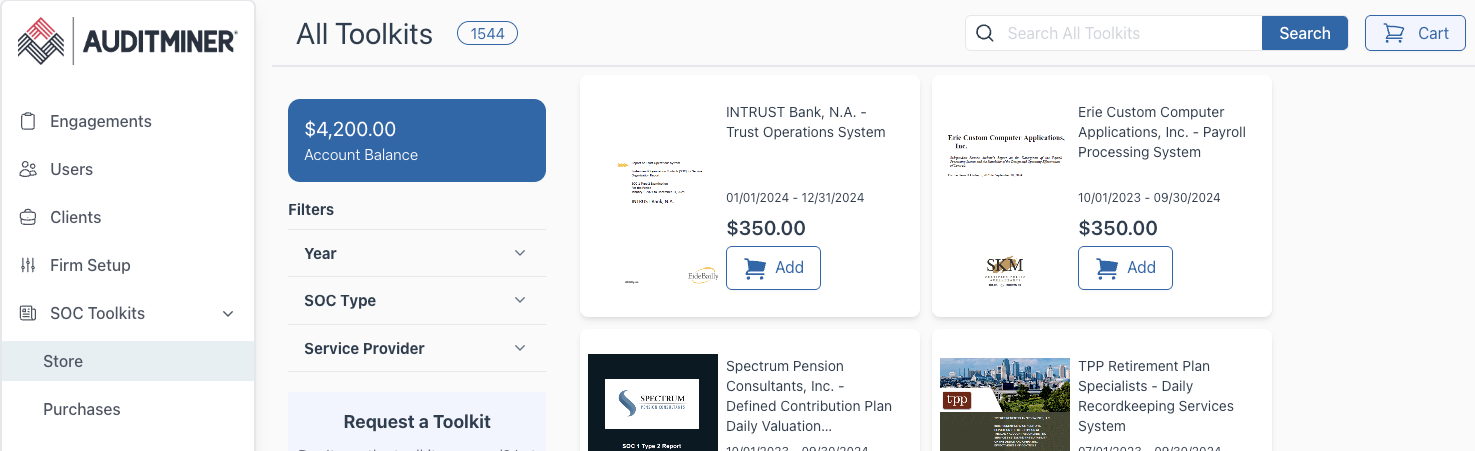The image size is (1475, 451).
Task: Click the magnifier icon in search box
Action: click(985, 33)
